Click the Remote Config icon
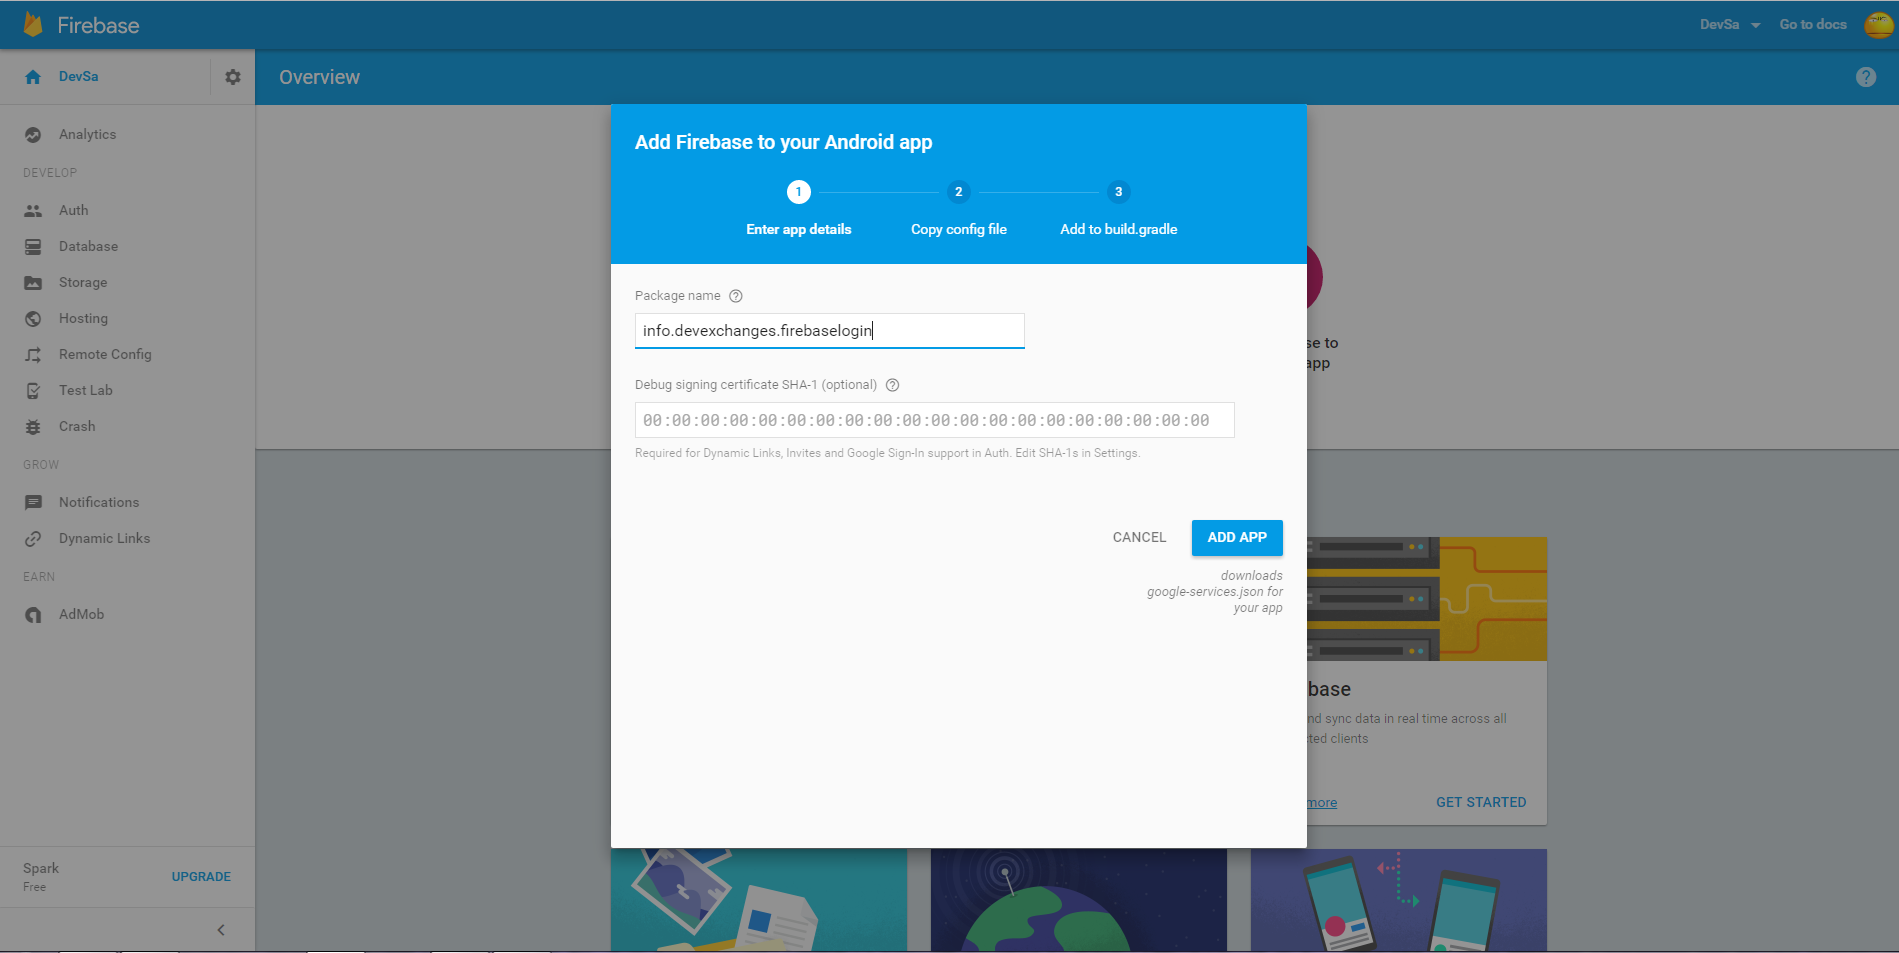 coord(33,355)
